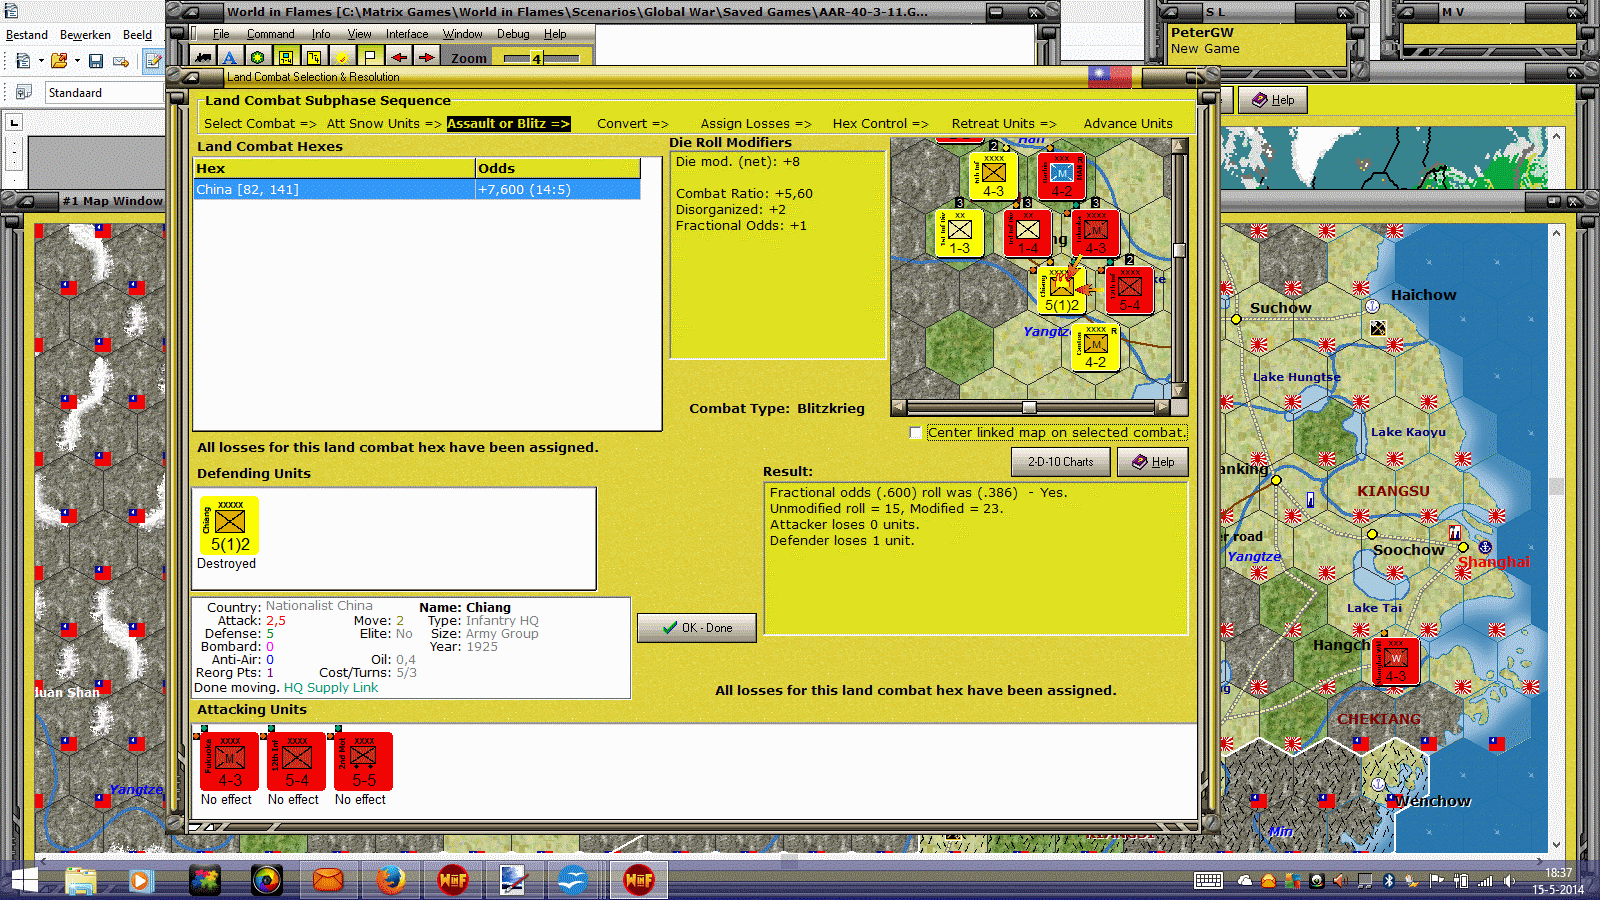Screen dimensions: 1600x900
Task: Click Help button in Land Combat dialog
Action: coord(1153,462)
